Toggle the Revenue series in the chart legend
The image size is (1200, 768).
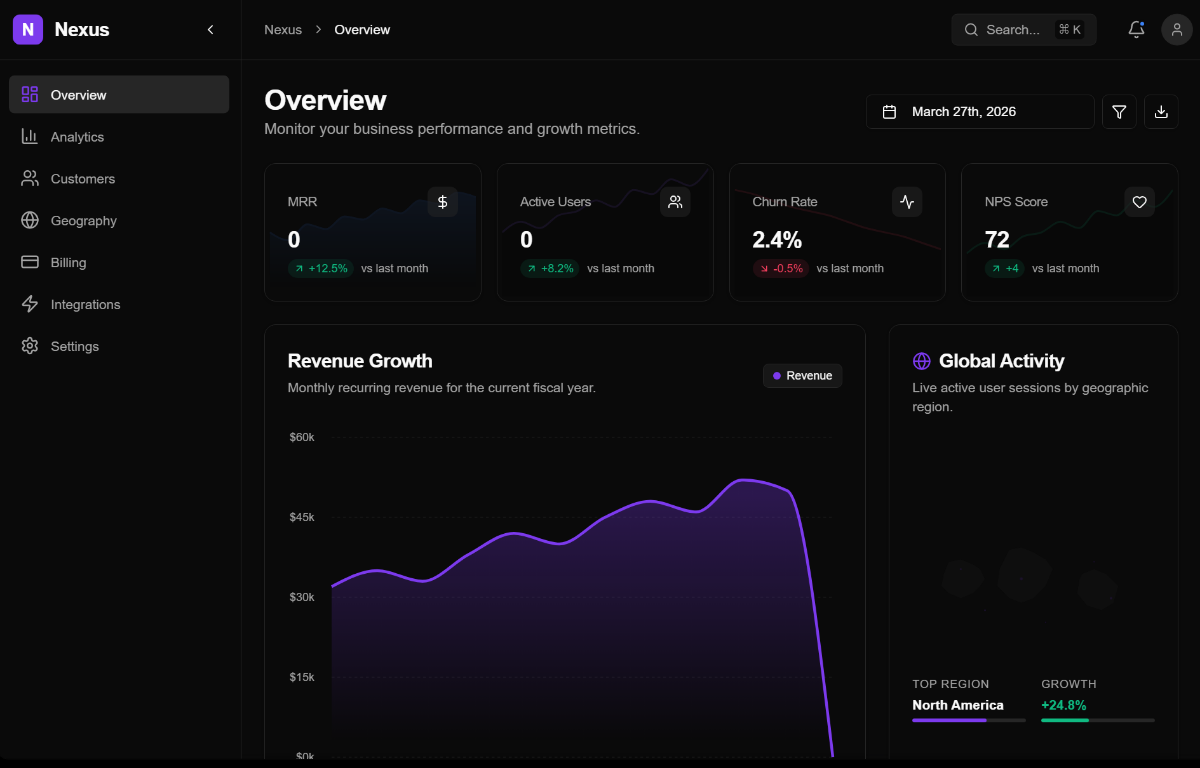(802, 375)
